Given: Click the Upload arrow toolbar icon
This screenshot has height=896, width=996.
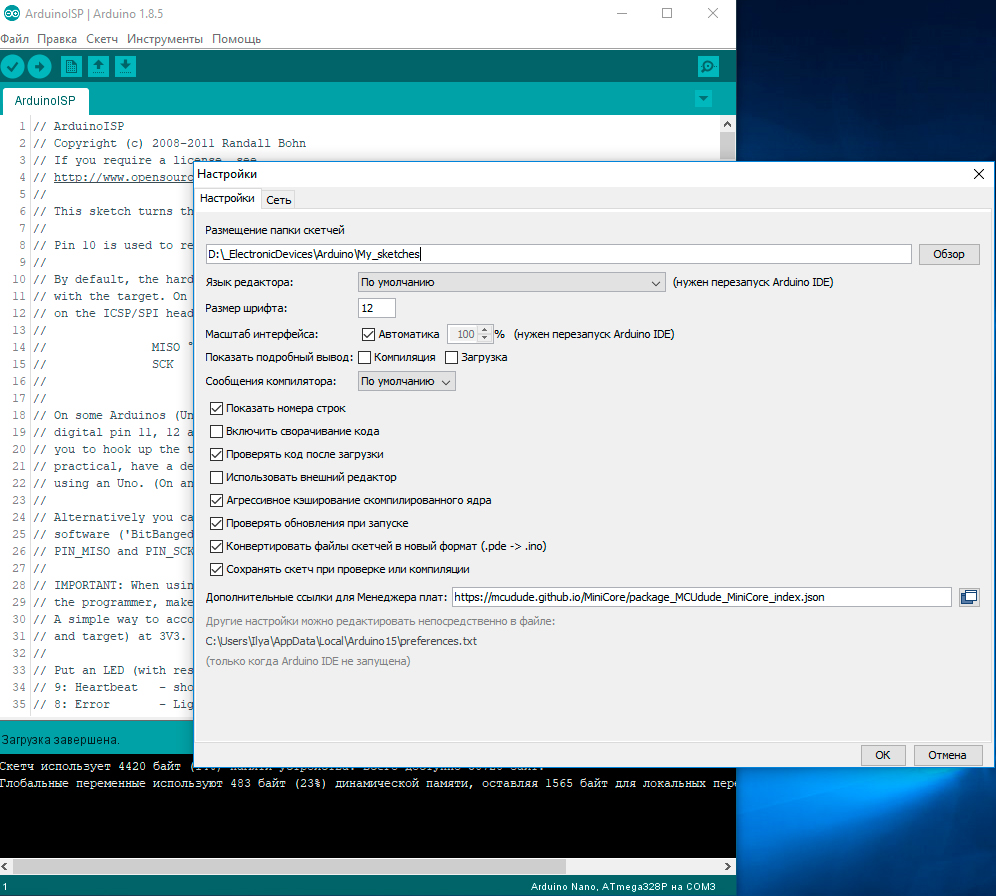Looking at the screenshot, I should pos(39,67).
